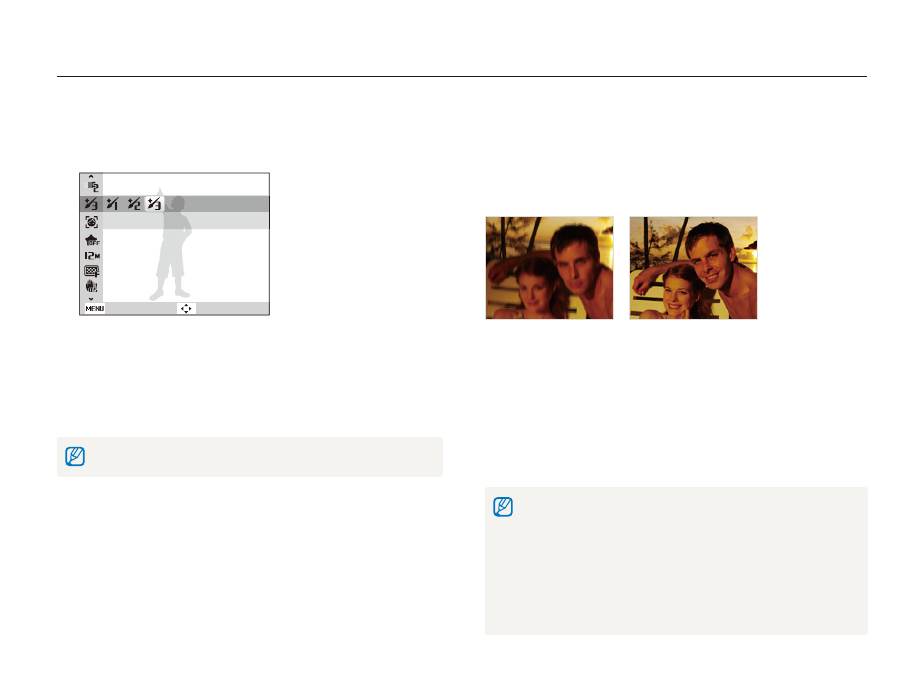The width and height of the screenshot is (924, 697).
Task: Select Face Retouch level 1 option
Action: 113,204
